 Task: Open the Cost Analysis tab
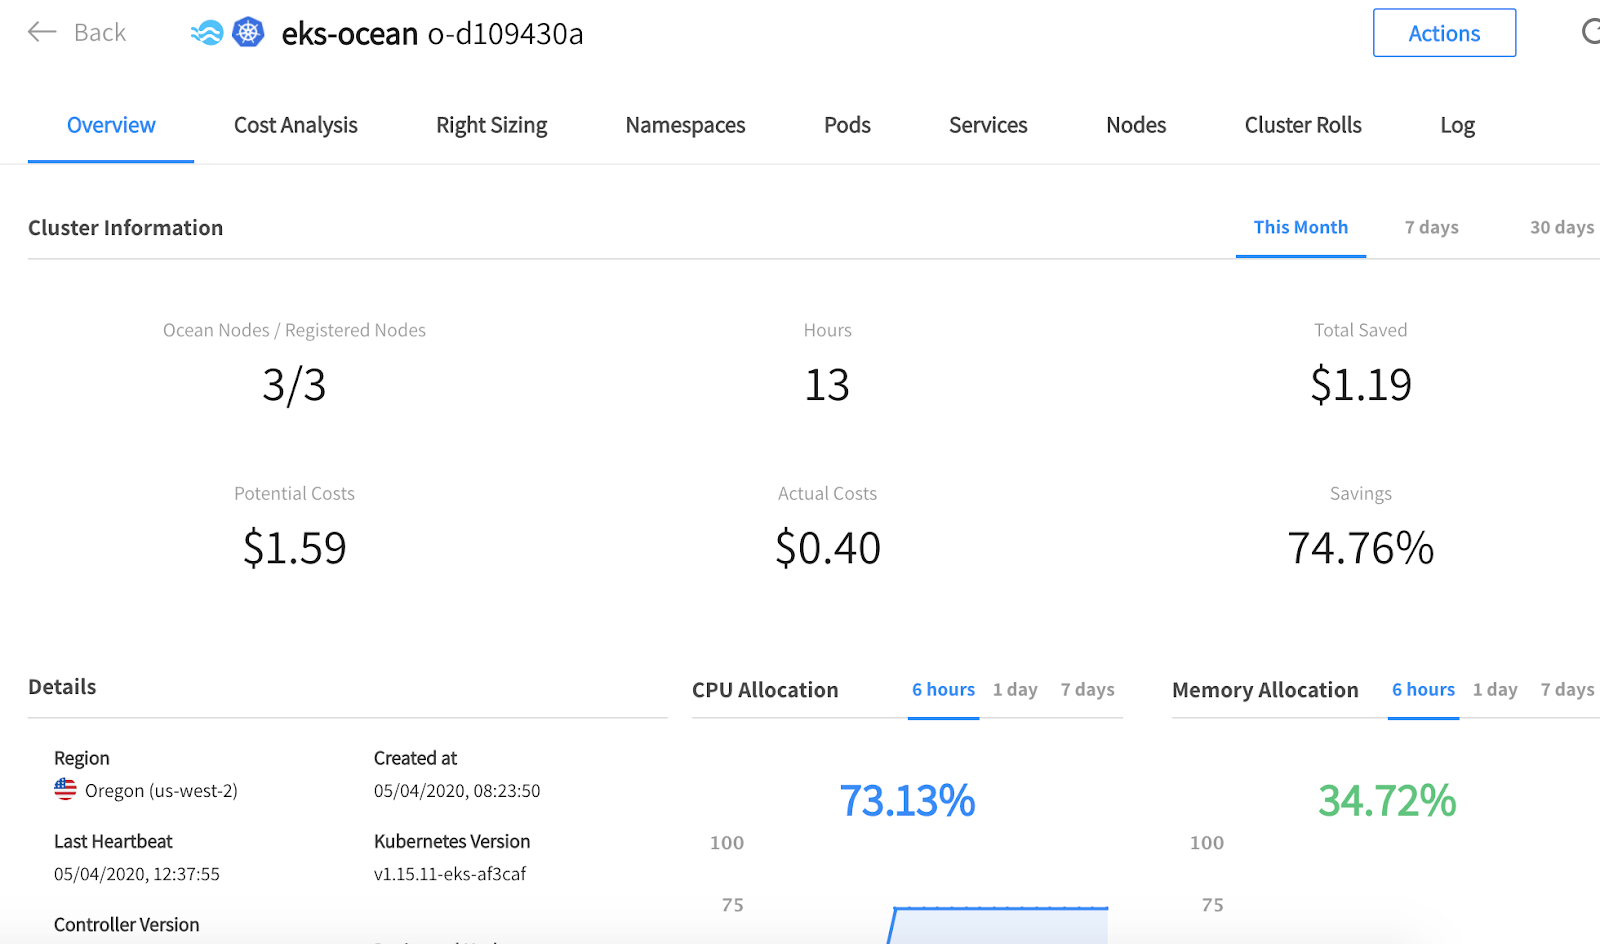coord(296,125)
